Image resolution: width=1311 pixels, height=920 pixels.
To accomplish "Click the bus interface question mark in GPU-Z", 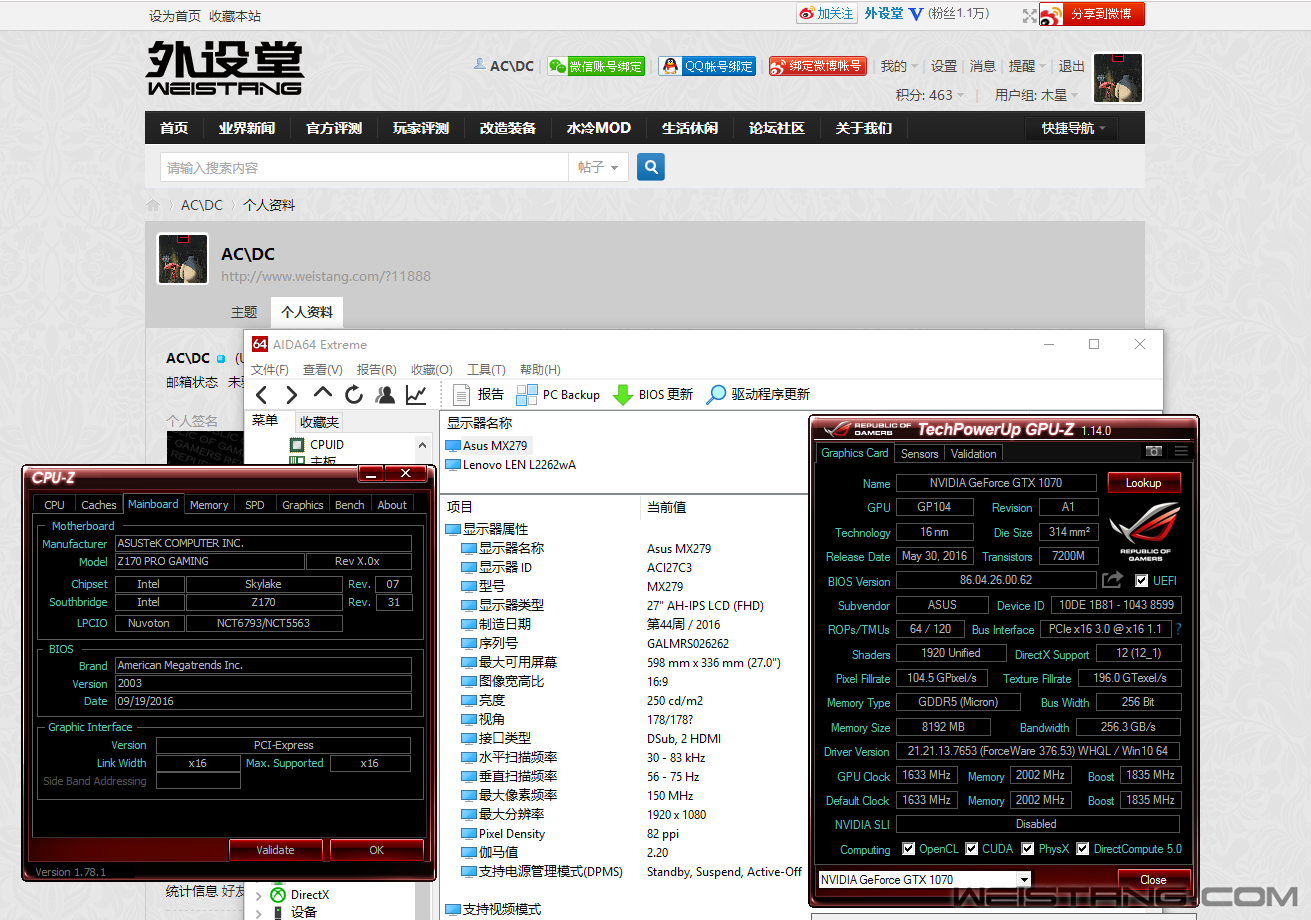I will click(1178, 629).
